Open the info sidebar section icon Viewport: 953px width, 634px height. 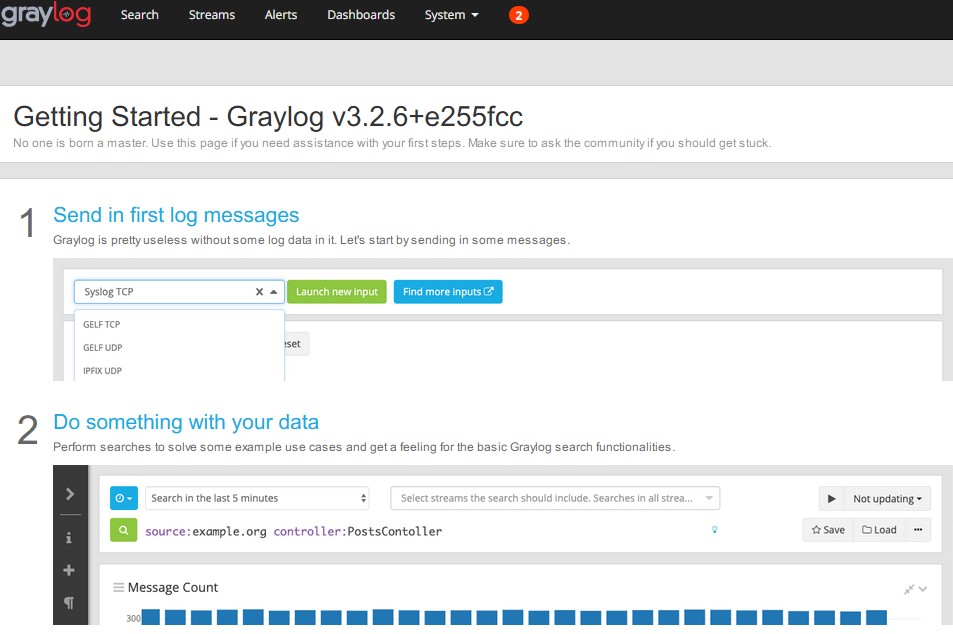(x=69, y=538)
